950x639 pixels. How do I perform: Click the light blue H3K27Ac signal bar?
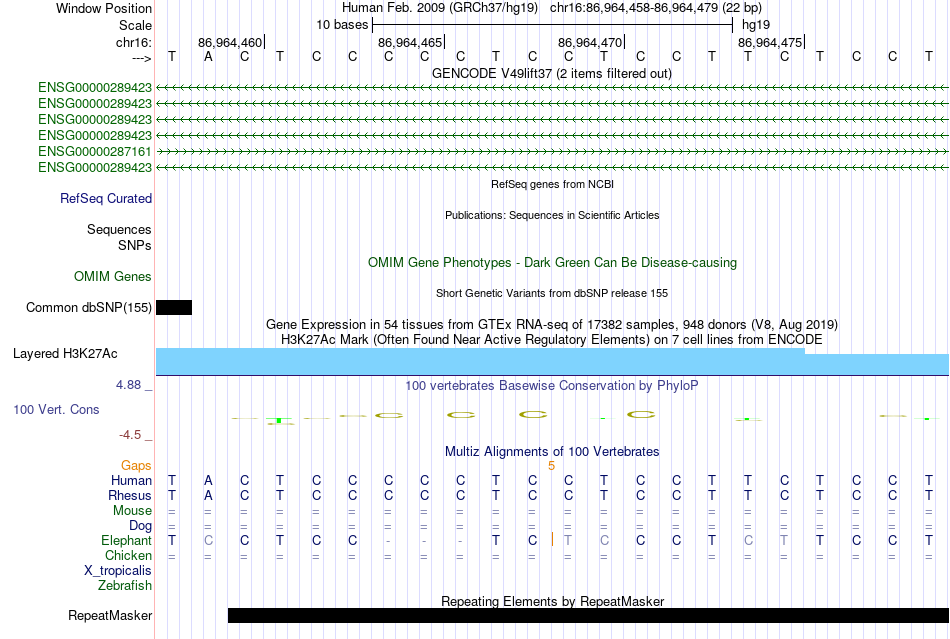552,362
